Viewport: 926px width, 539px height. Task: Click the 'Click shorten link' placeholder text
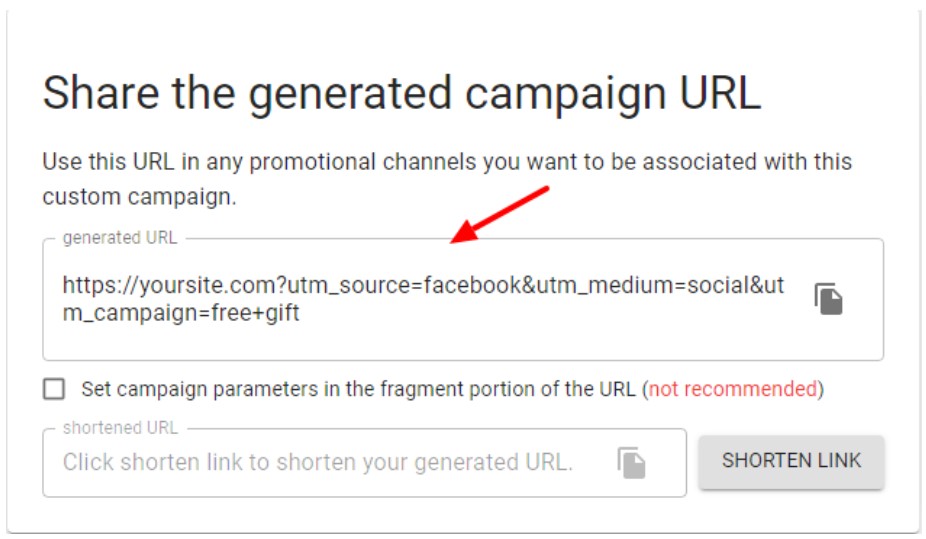click(x=317, y=462)
